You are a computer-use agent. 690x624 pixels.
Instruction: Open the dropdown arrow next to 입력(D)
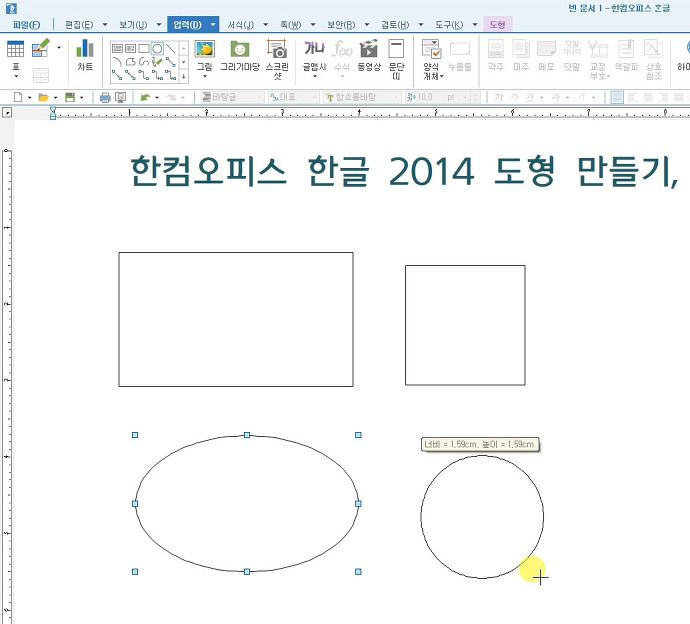213,25
